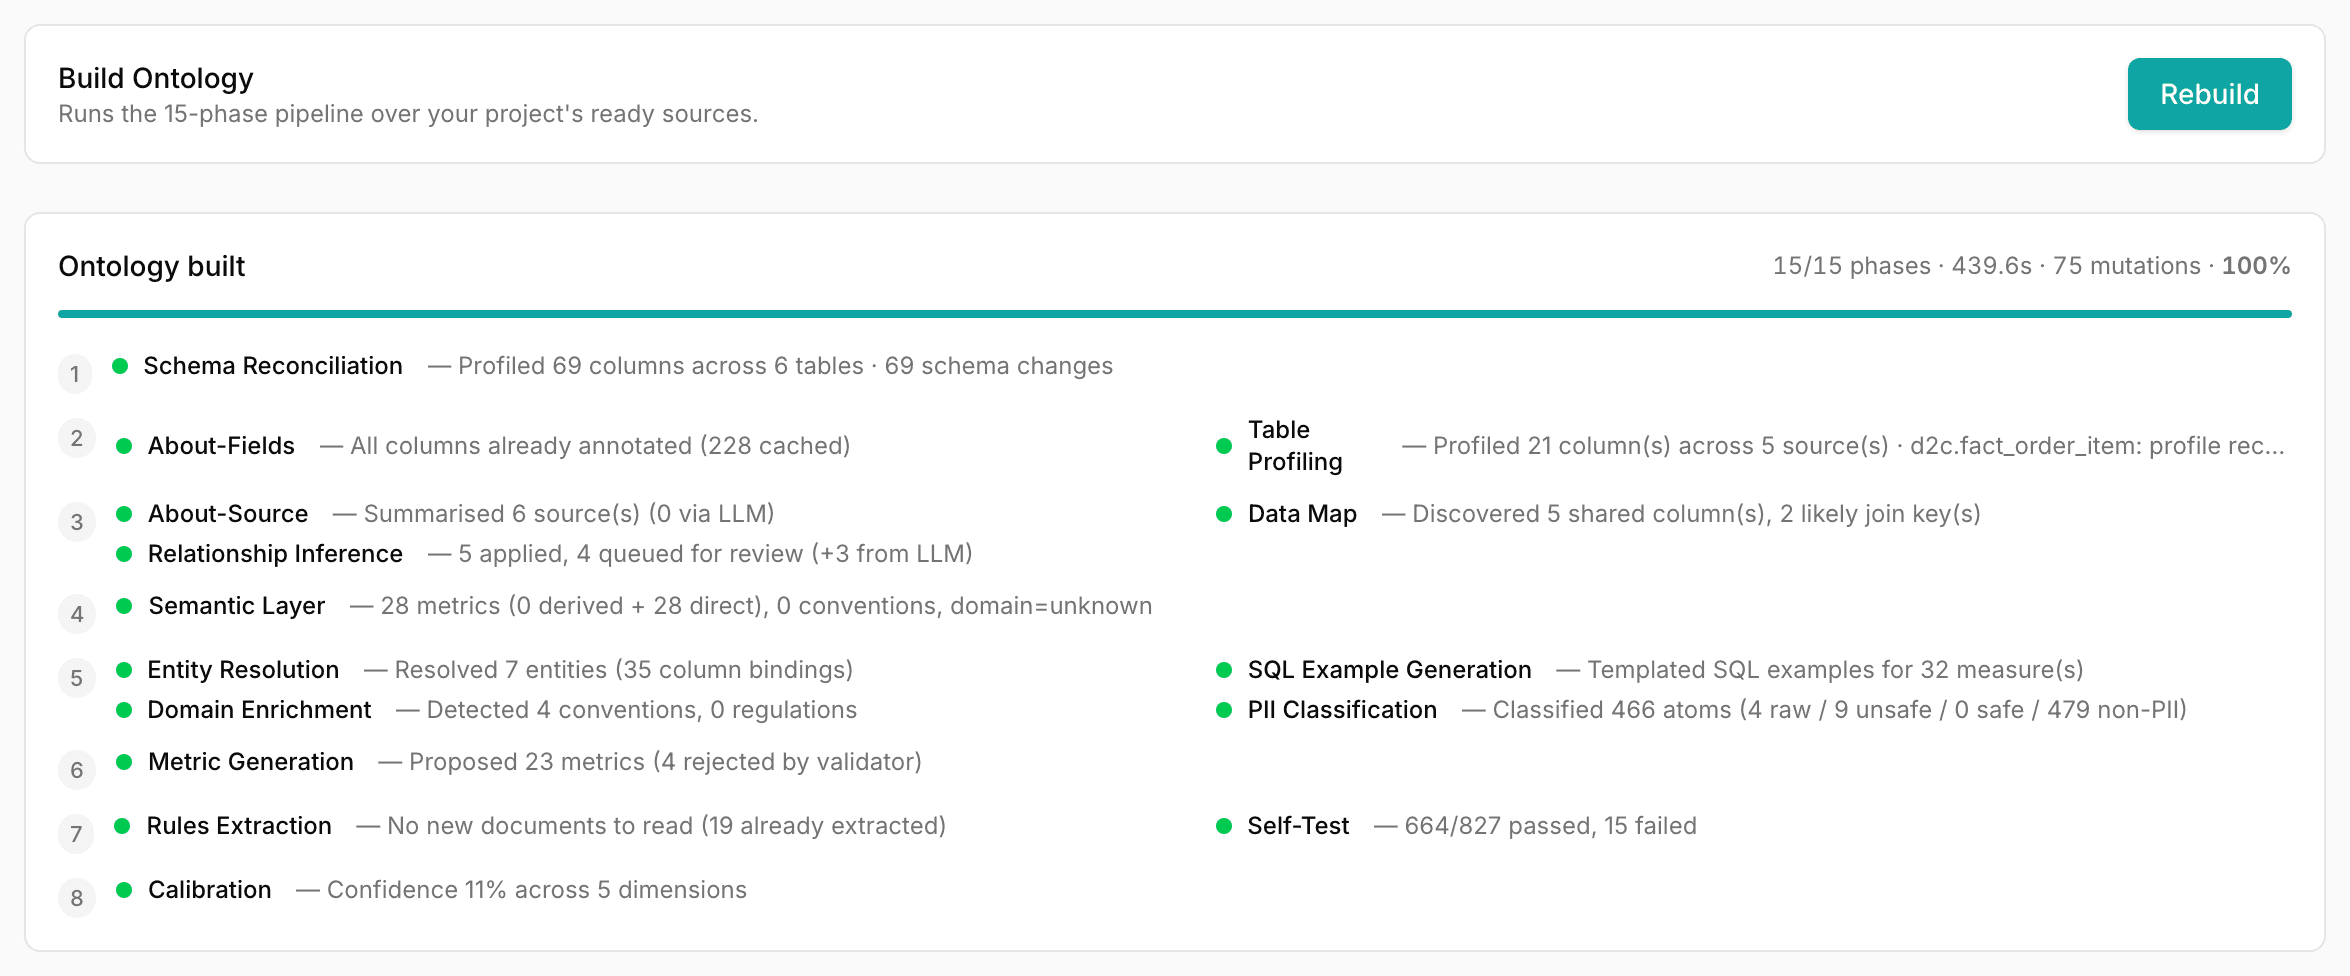The height and width of the screenshot is (976, 2350).
Task: Click step number 3 badge
Action: [77, 522]
